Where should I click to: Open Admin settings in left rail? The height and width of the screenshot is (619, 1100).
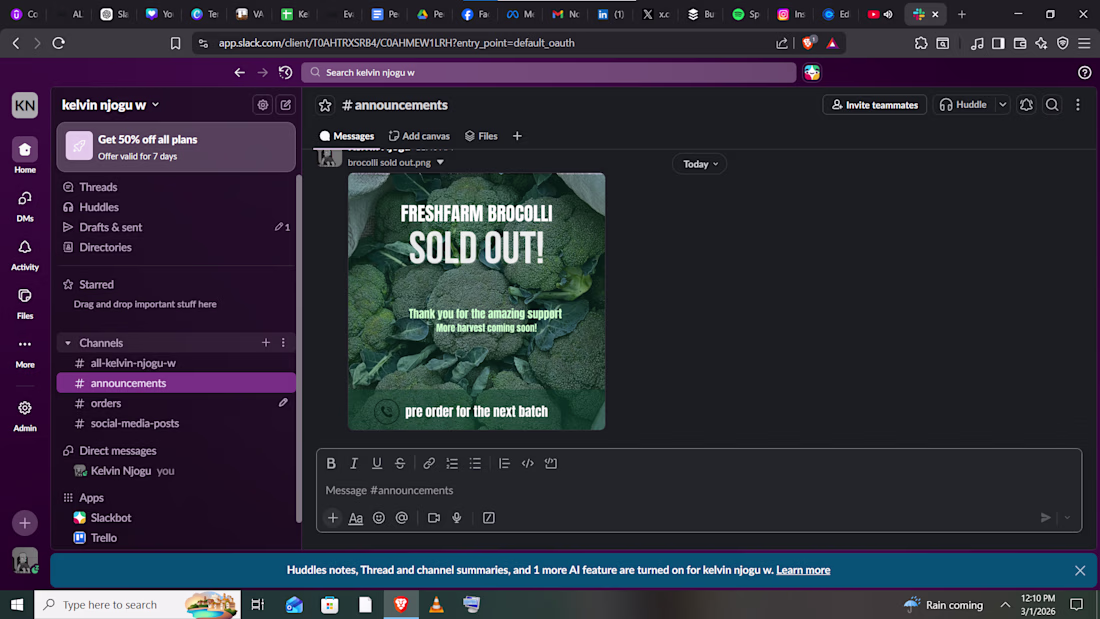coord(25,415)
